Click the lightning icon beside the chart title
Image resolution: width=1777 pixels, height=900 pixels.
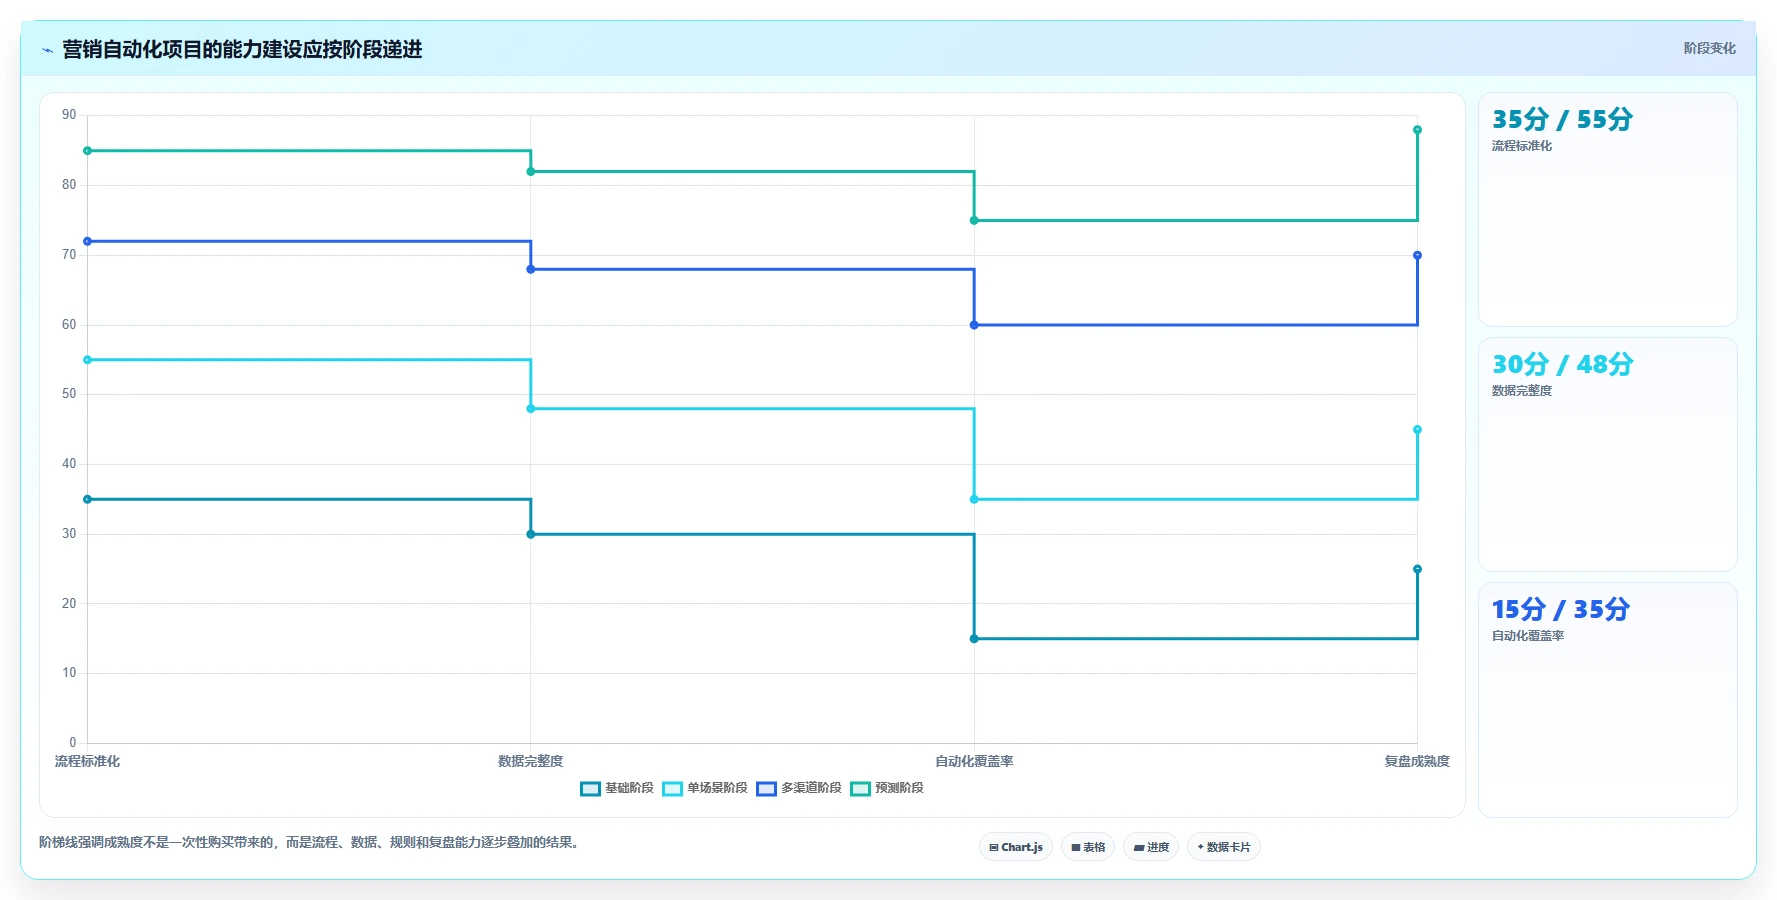(x=47, y=50)
